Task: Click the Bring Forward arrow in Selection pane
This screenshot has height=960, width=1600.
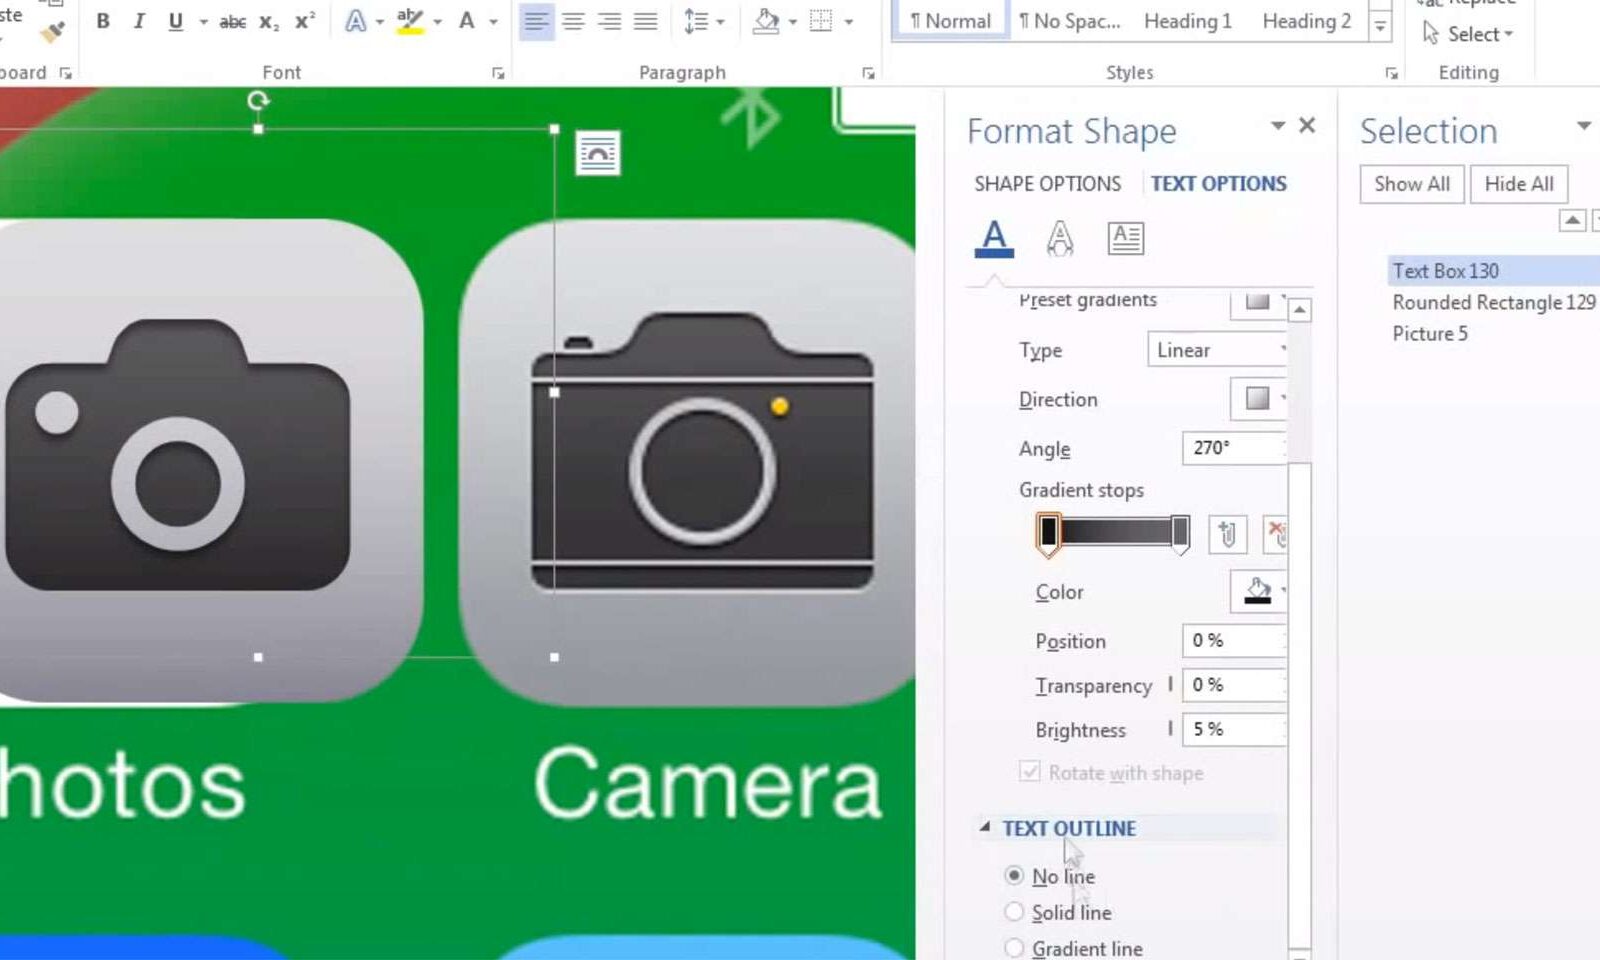Action: point(1573,220)
